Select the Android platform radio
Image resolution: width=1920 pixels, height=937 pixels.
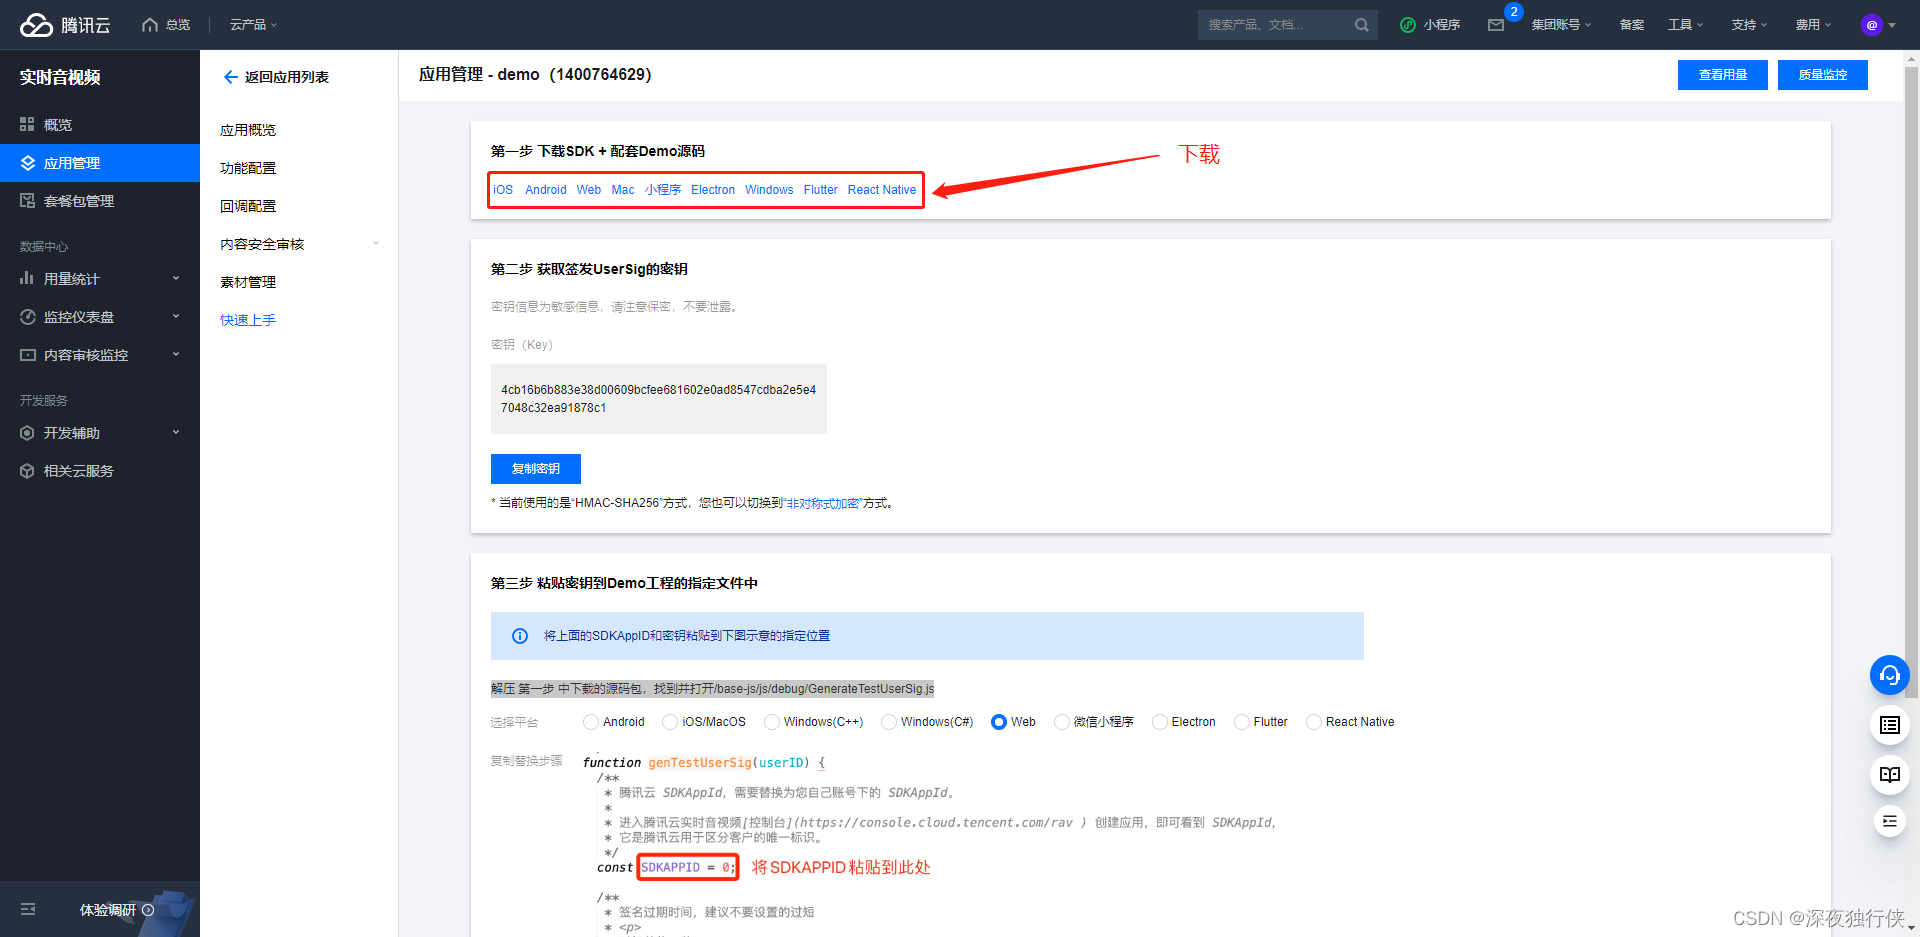[x=591, y=722]
